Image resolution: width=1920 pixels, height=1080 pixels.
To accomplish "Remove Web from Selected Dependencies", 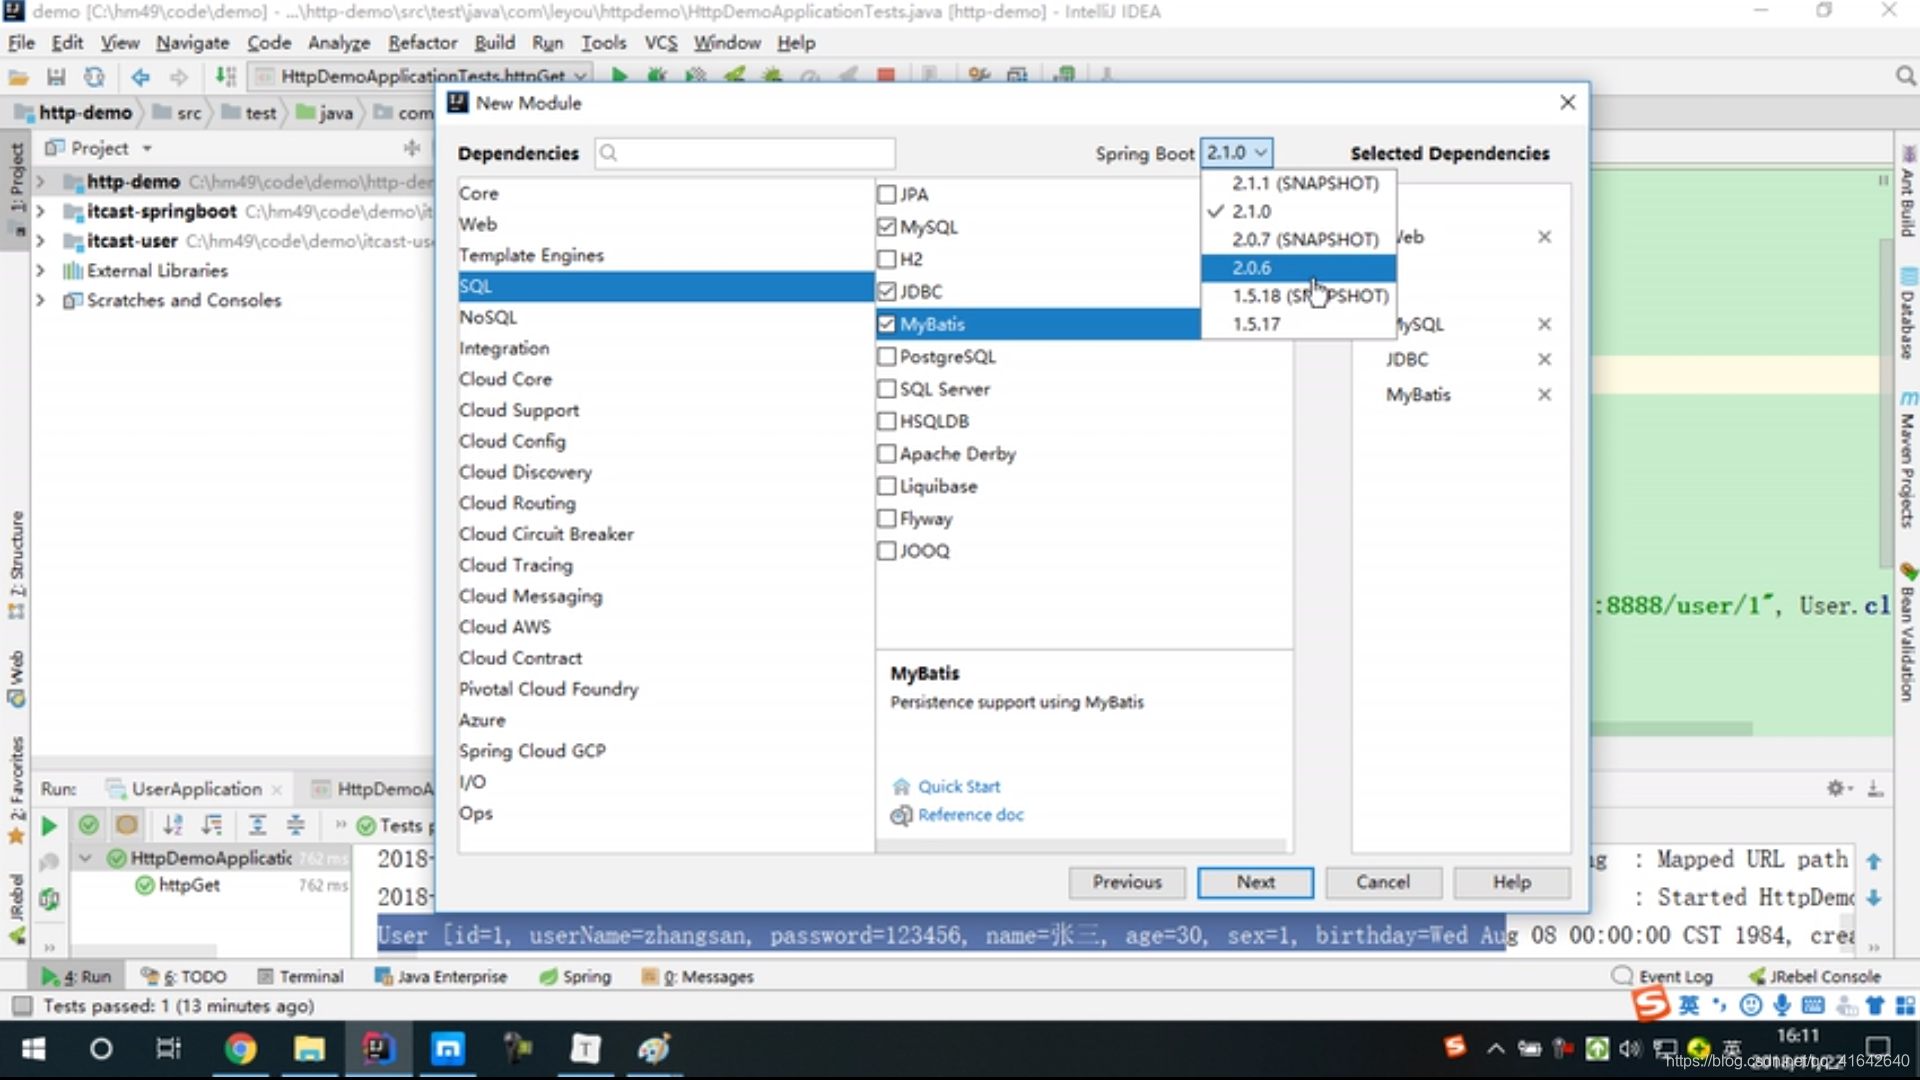I will pyautogui.click(x=1544, y=237).
